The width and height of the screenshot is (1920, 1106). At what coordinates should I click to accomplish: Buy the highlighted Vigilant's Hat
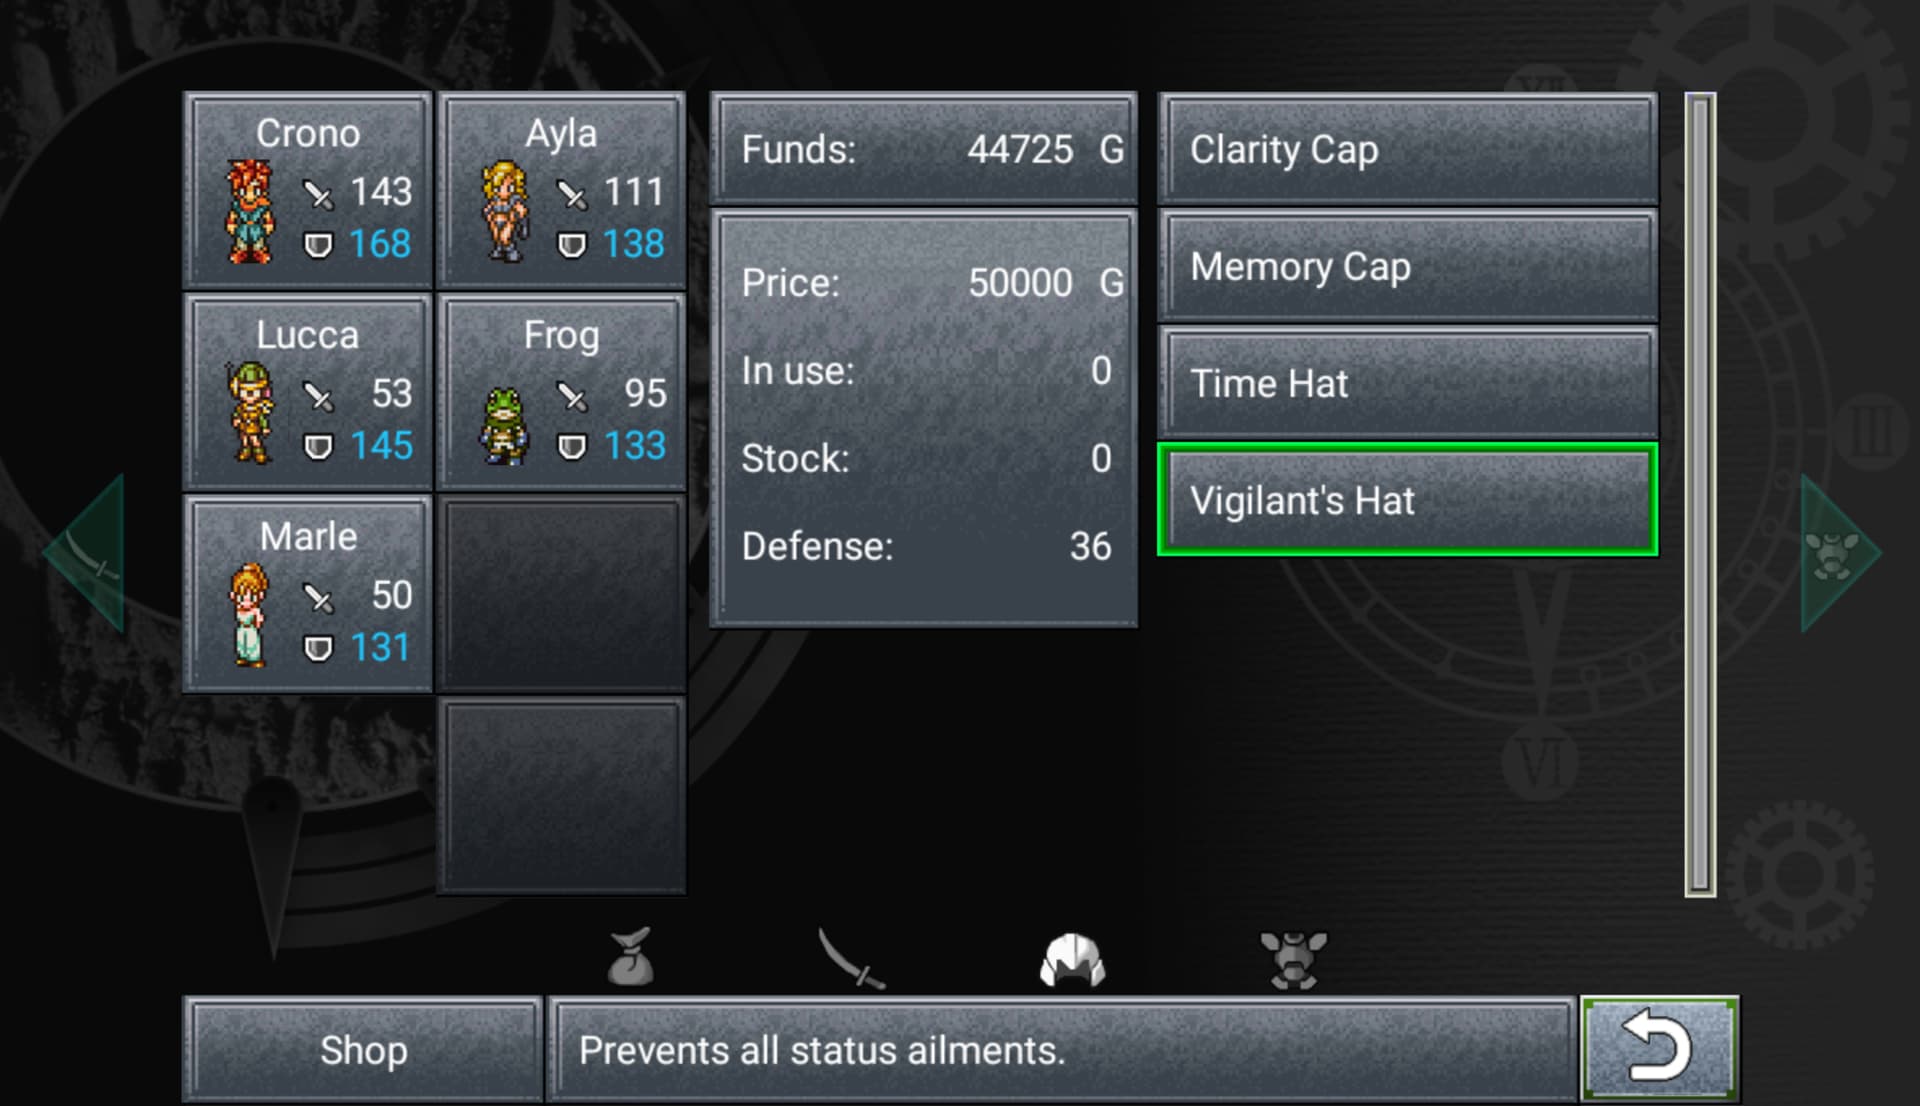(x=1407, y=500)
